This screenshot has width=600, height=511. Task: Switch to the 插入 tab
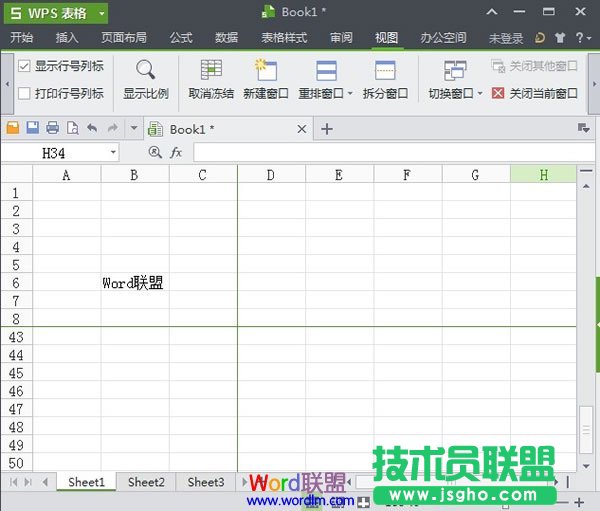pos(67,38)
